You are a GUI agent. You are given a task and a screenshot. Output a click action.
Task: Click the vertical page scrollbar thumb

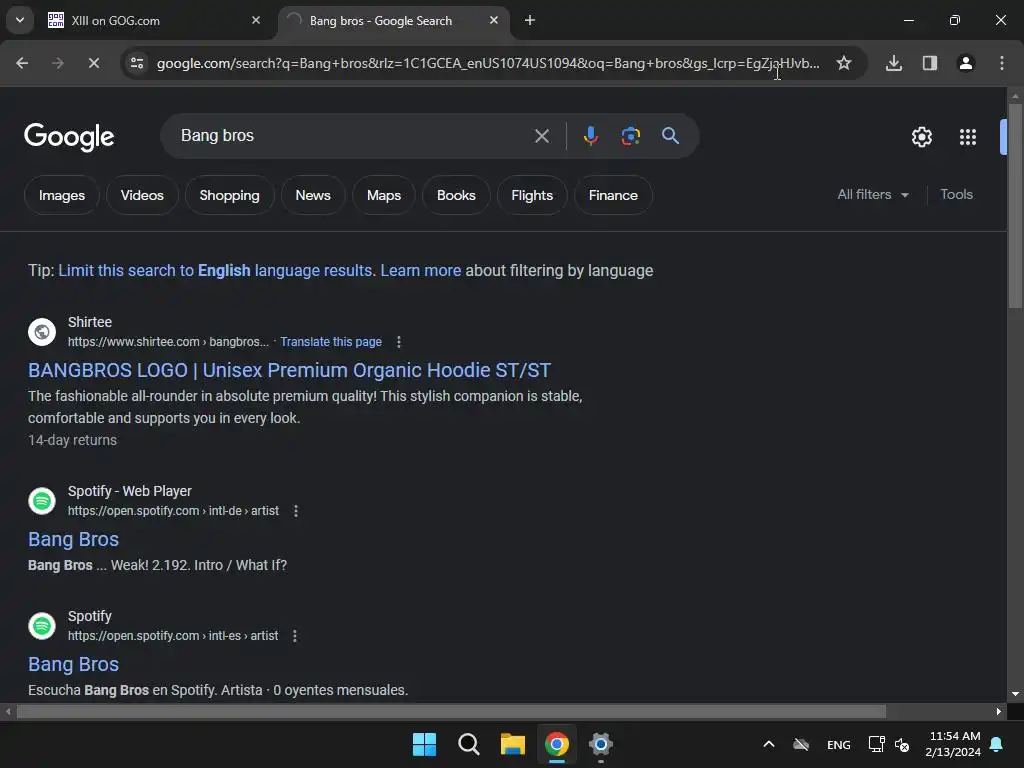[x=1015, y=206]
